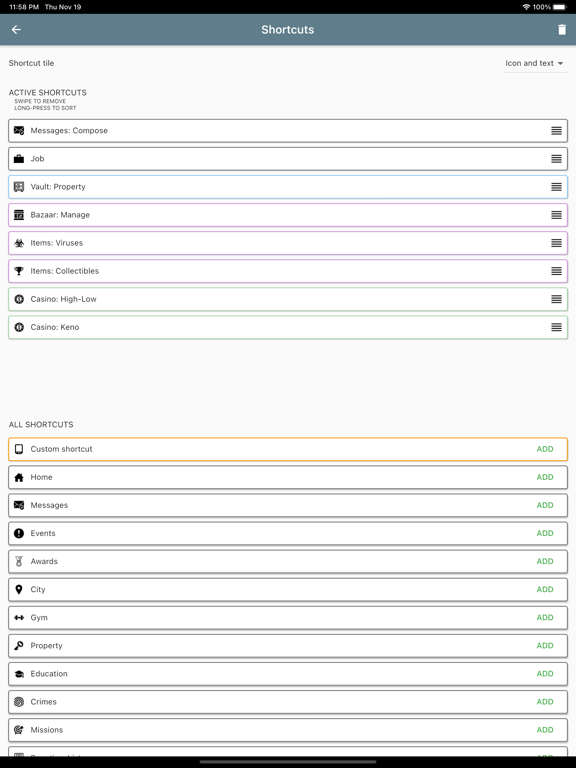Viewport: 576px width, 768px height.
Task: Add the Custom shortcut
Action: pyautogui.click(x=545, y=449)
